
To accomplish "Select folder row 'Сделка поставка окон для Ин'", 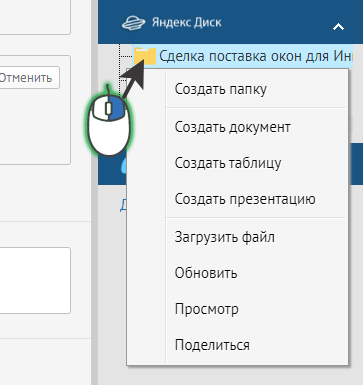I will click(242, 56).
